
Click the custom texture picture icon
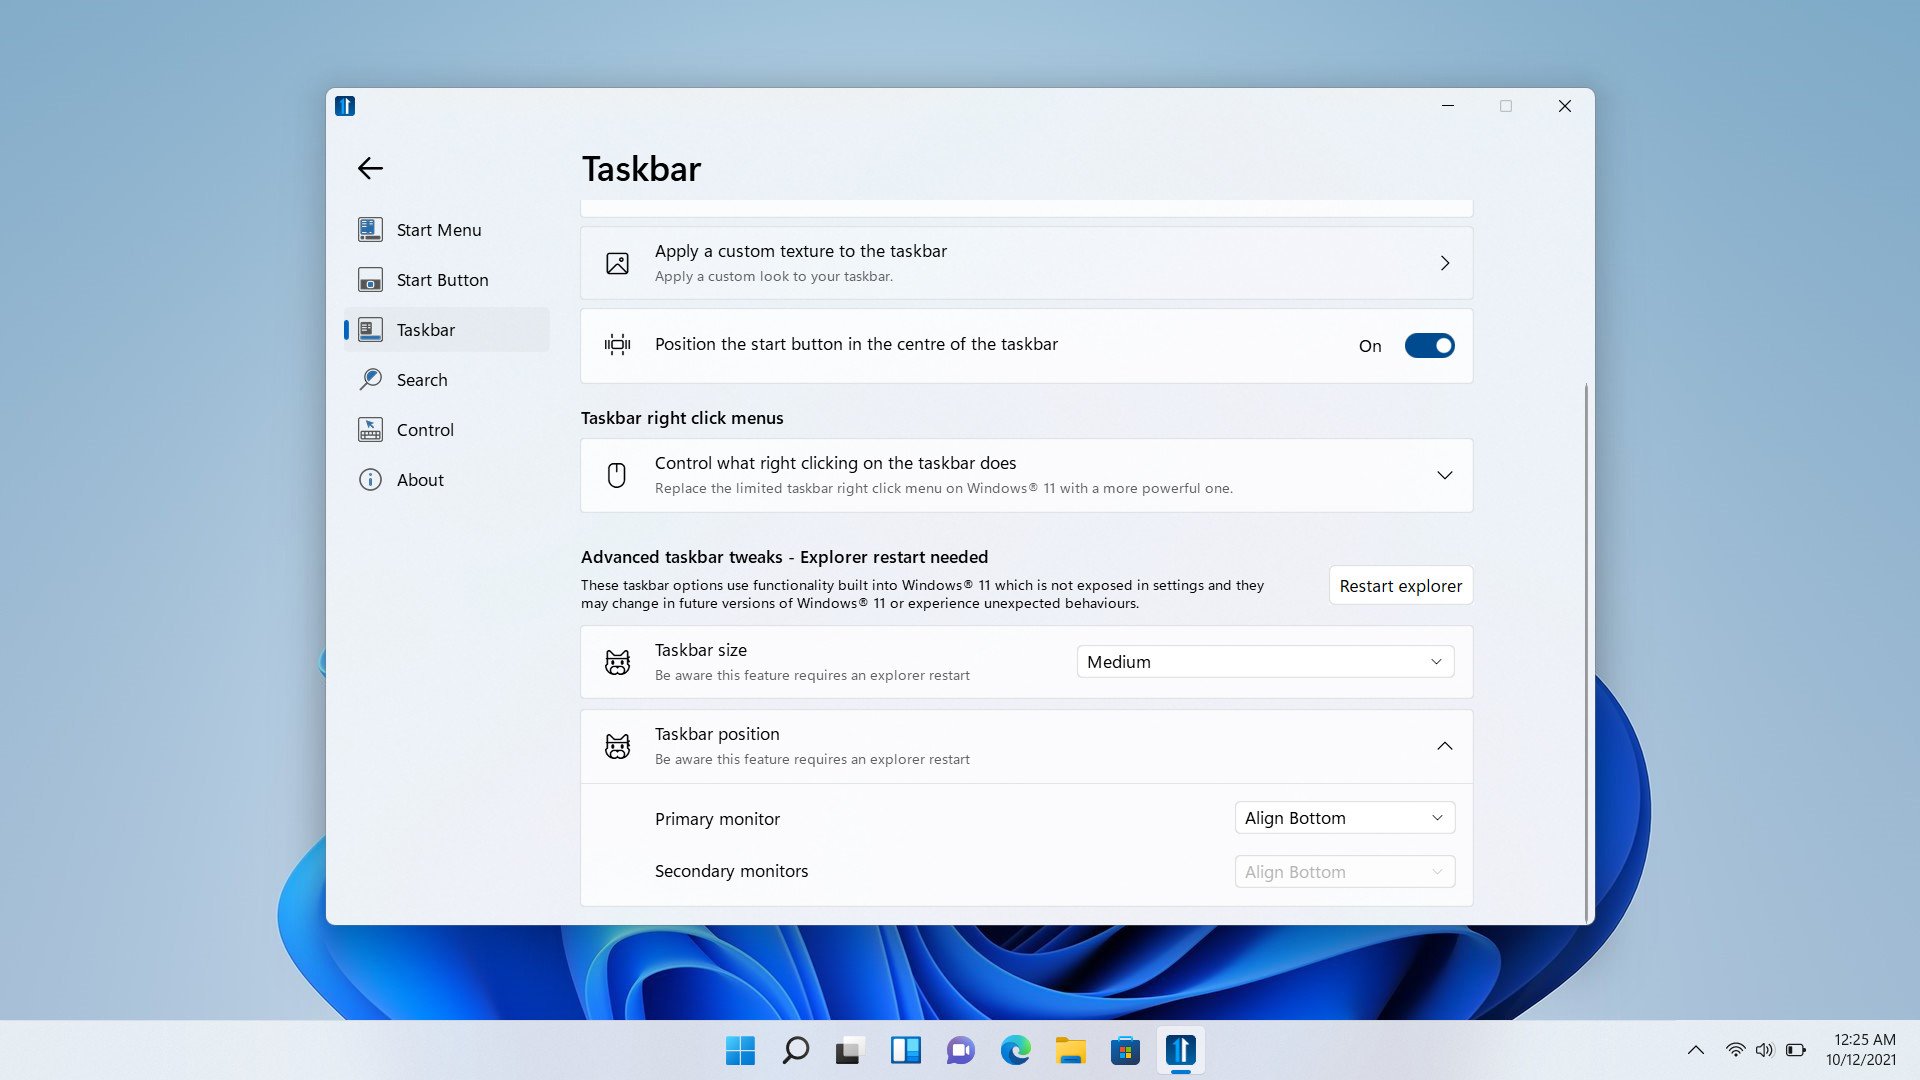tap(618, 263)
